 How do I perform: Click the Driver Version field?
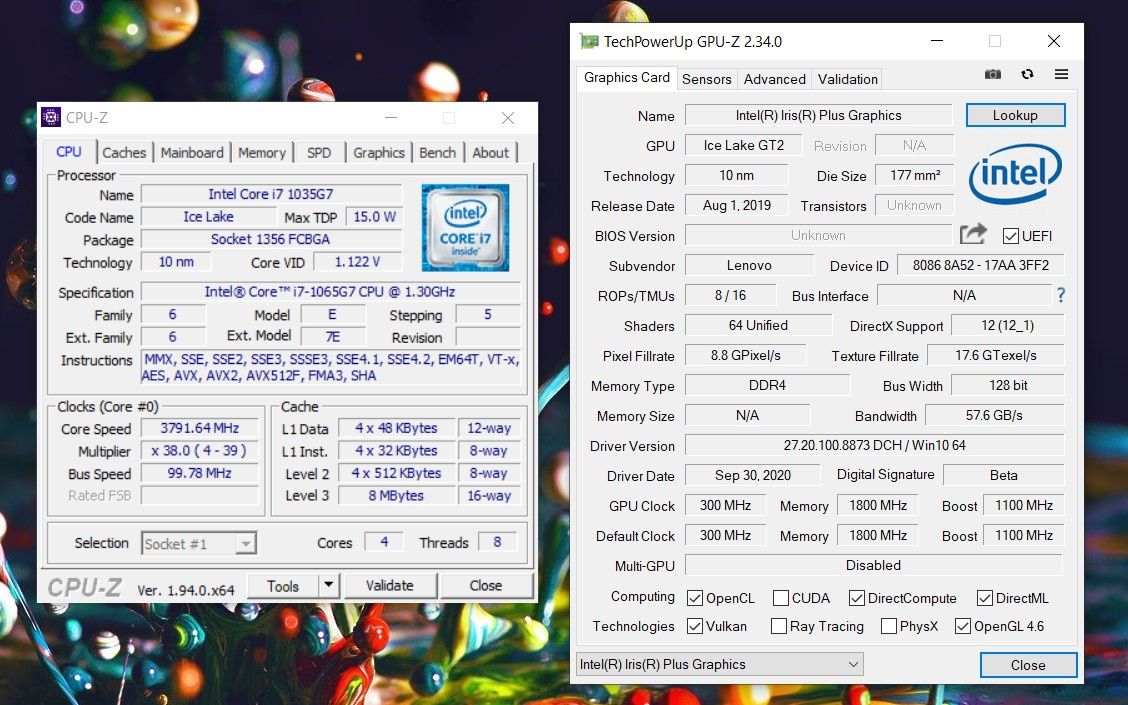pyautogui.click(x=874, y=445)
